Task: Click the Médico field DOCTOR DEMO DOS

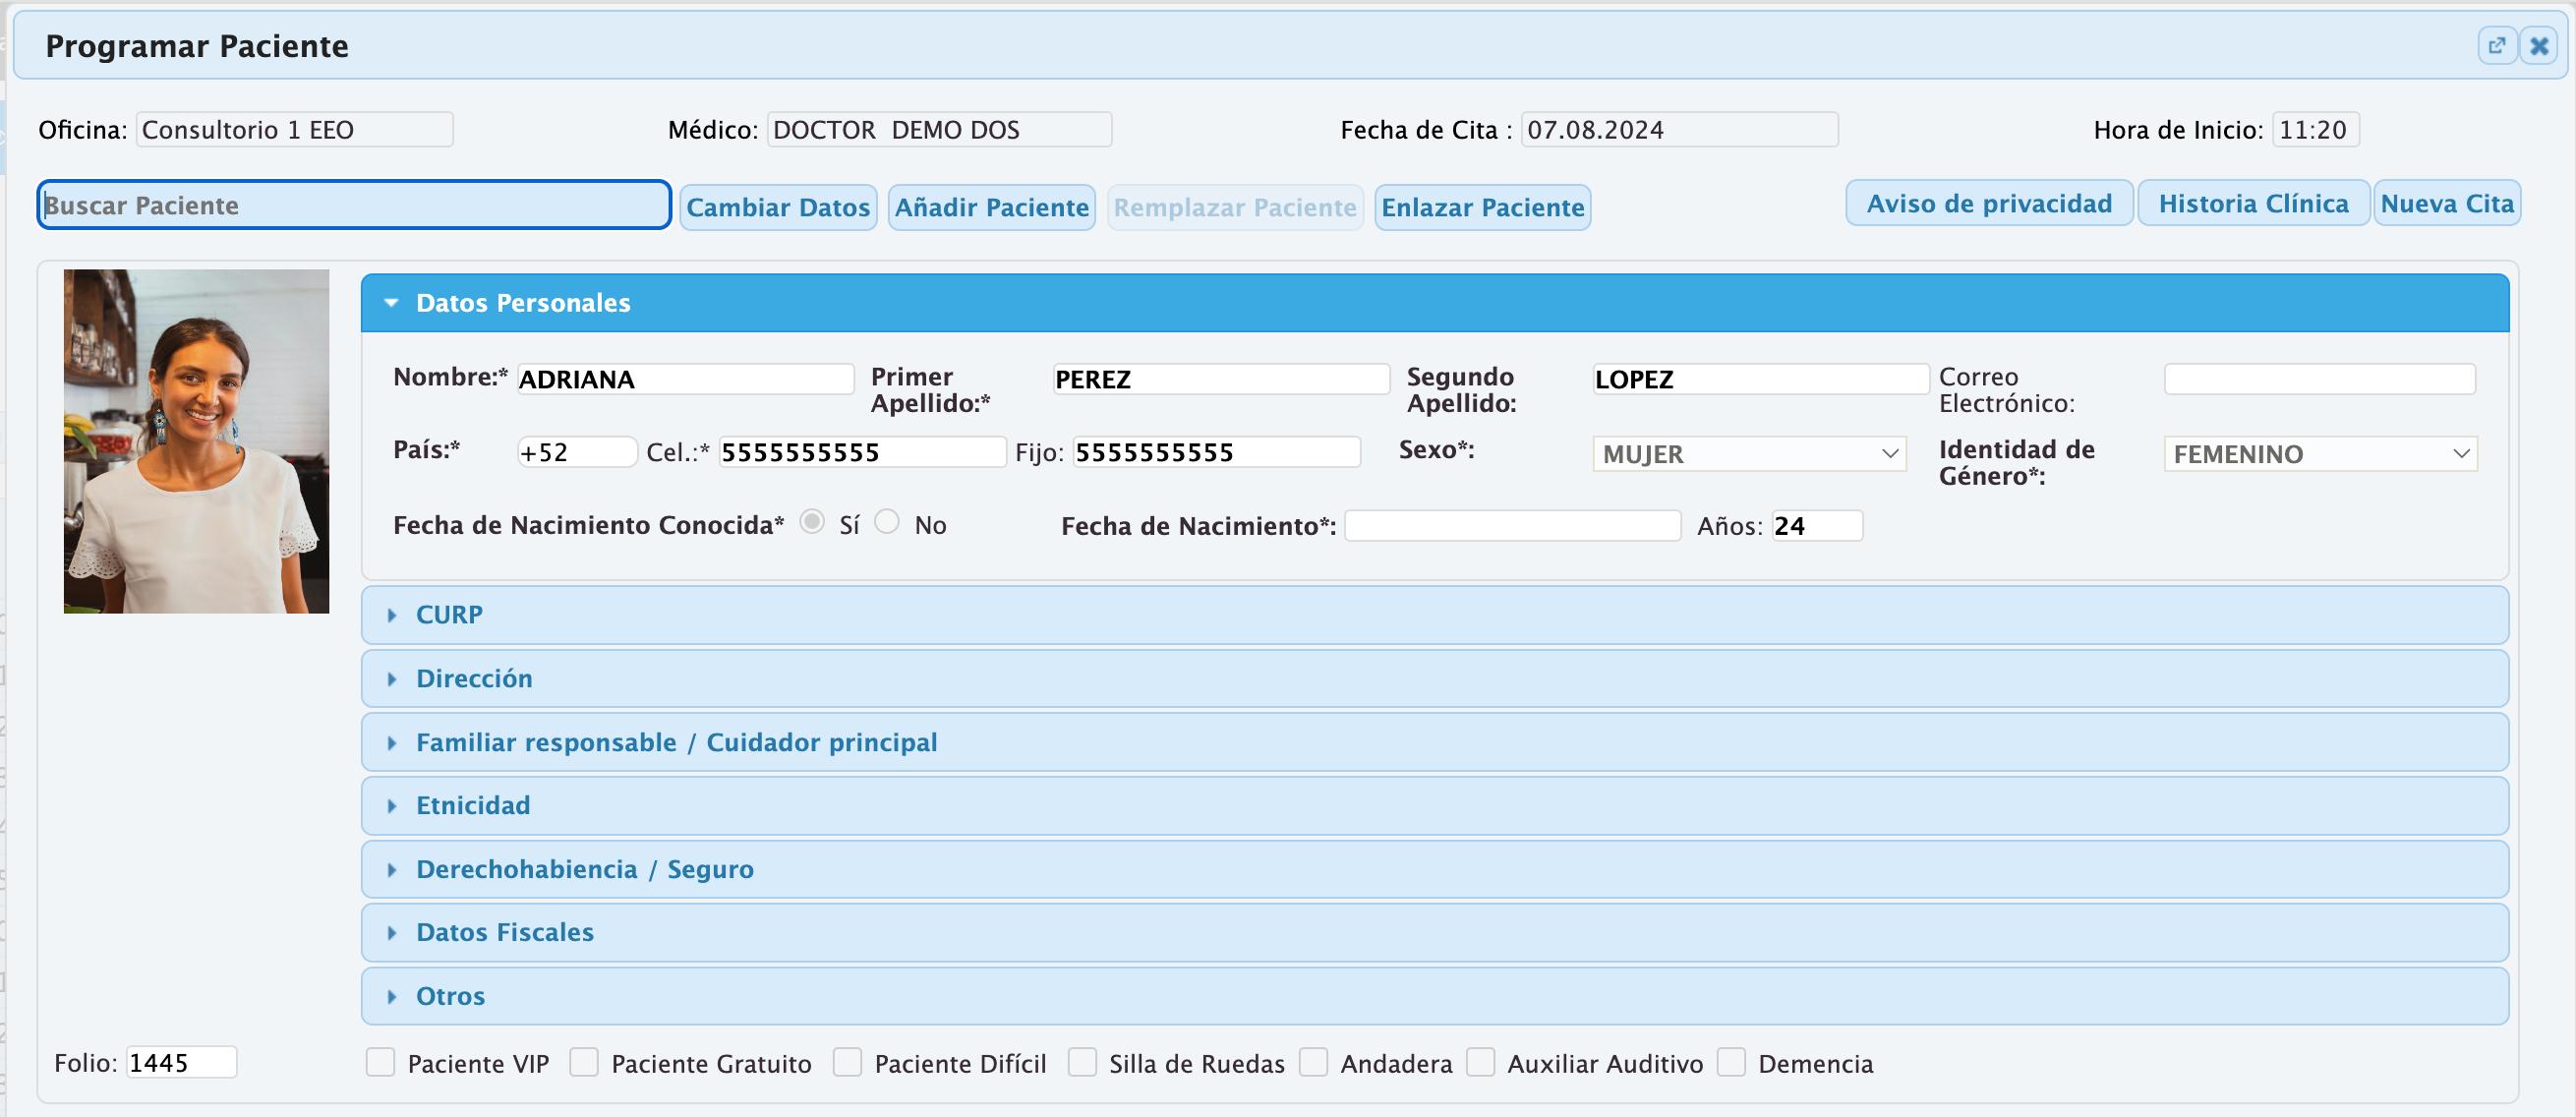Action: point(939,130)
